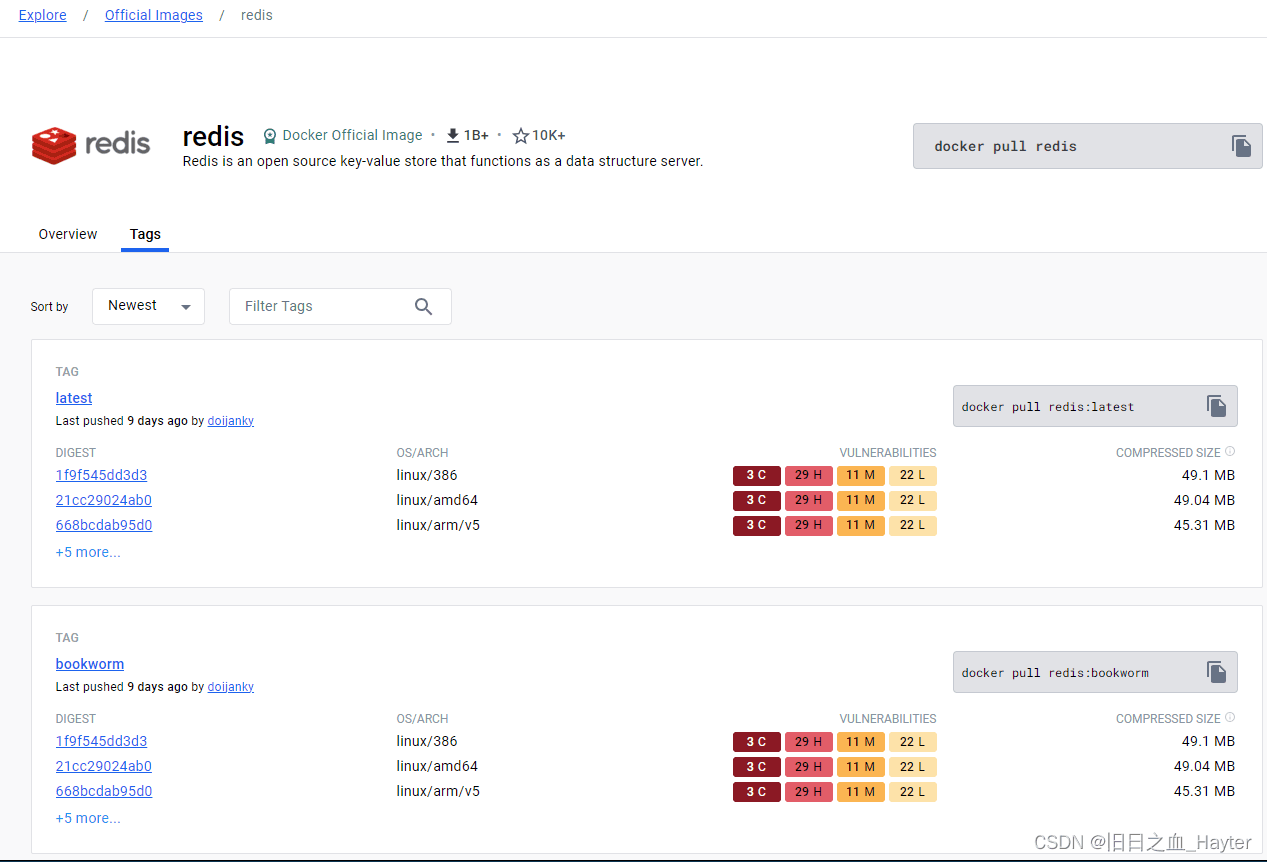Click the redis heading title
The height and width of the screenshot is (862, 1267).
tap(213, 135)
